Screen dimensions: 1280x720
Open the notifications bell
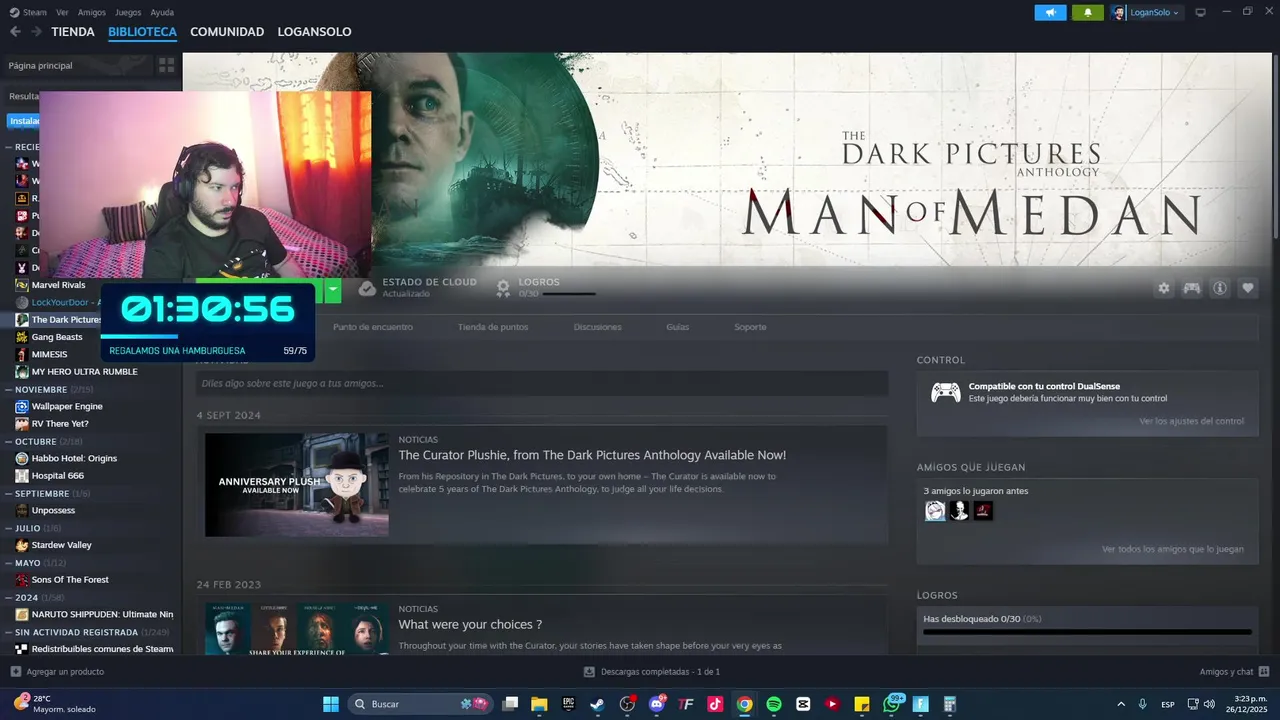[1087, 12]
